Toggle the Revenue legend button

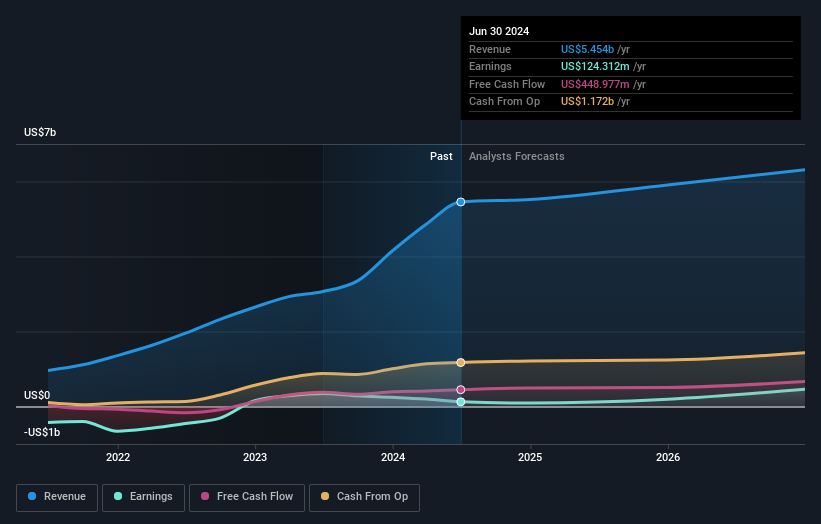(x=57, y=497)
